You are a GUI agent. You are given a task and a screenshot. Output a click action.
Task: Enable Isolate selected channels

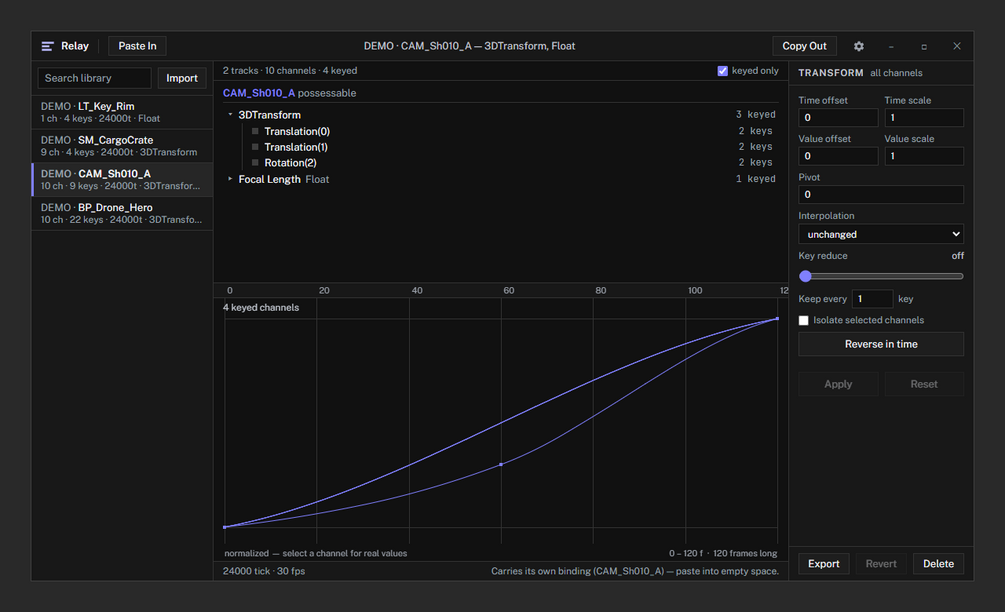tap(803, 320)
